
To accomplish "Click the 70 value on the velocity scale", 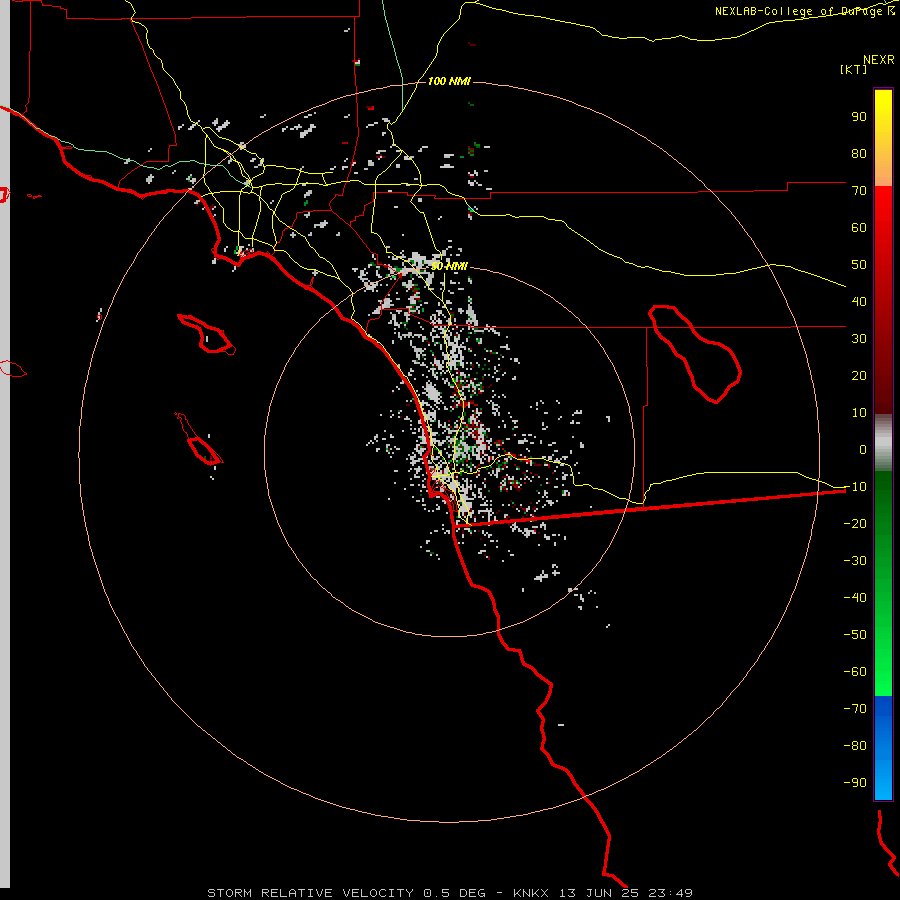I will coord(859,191).
